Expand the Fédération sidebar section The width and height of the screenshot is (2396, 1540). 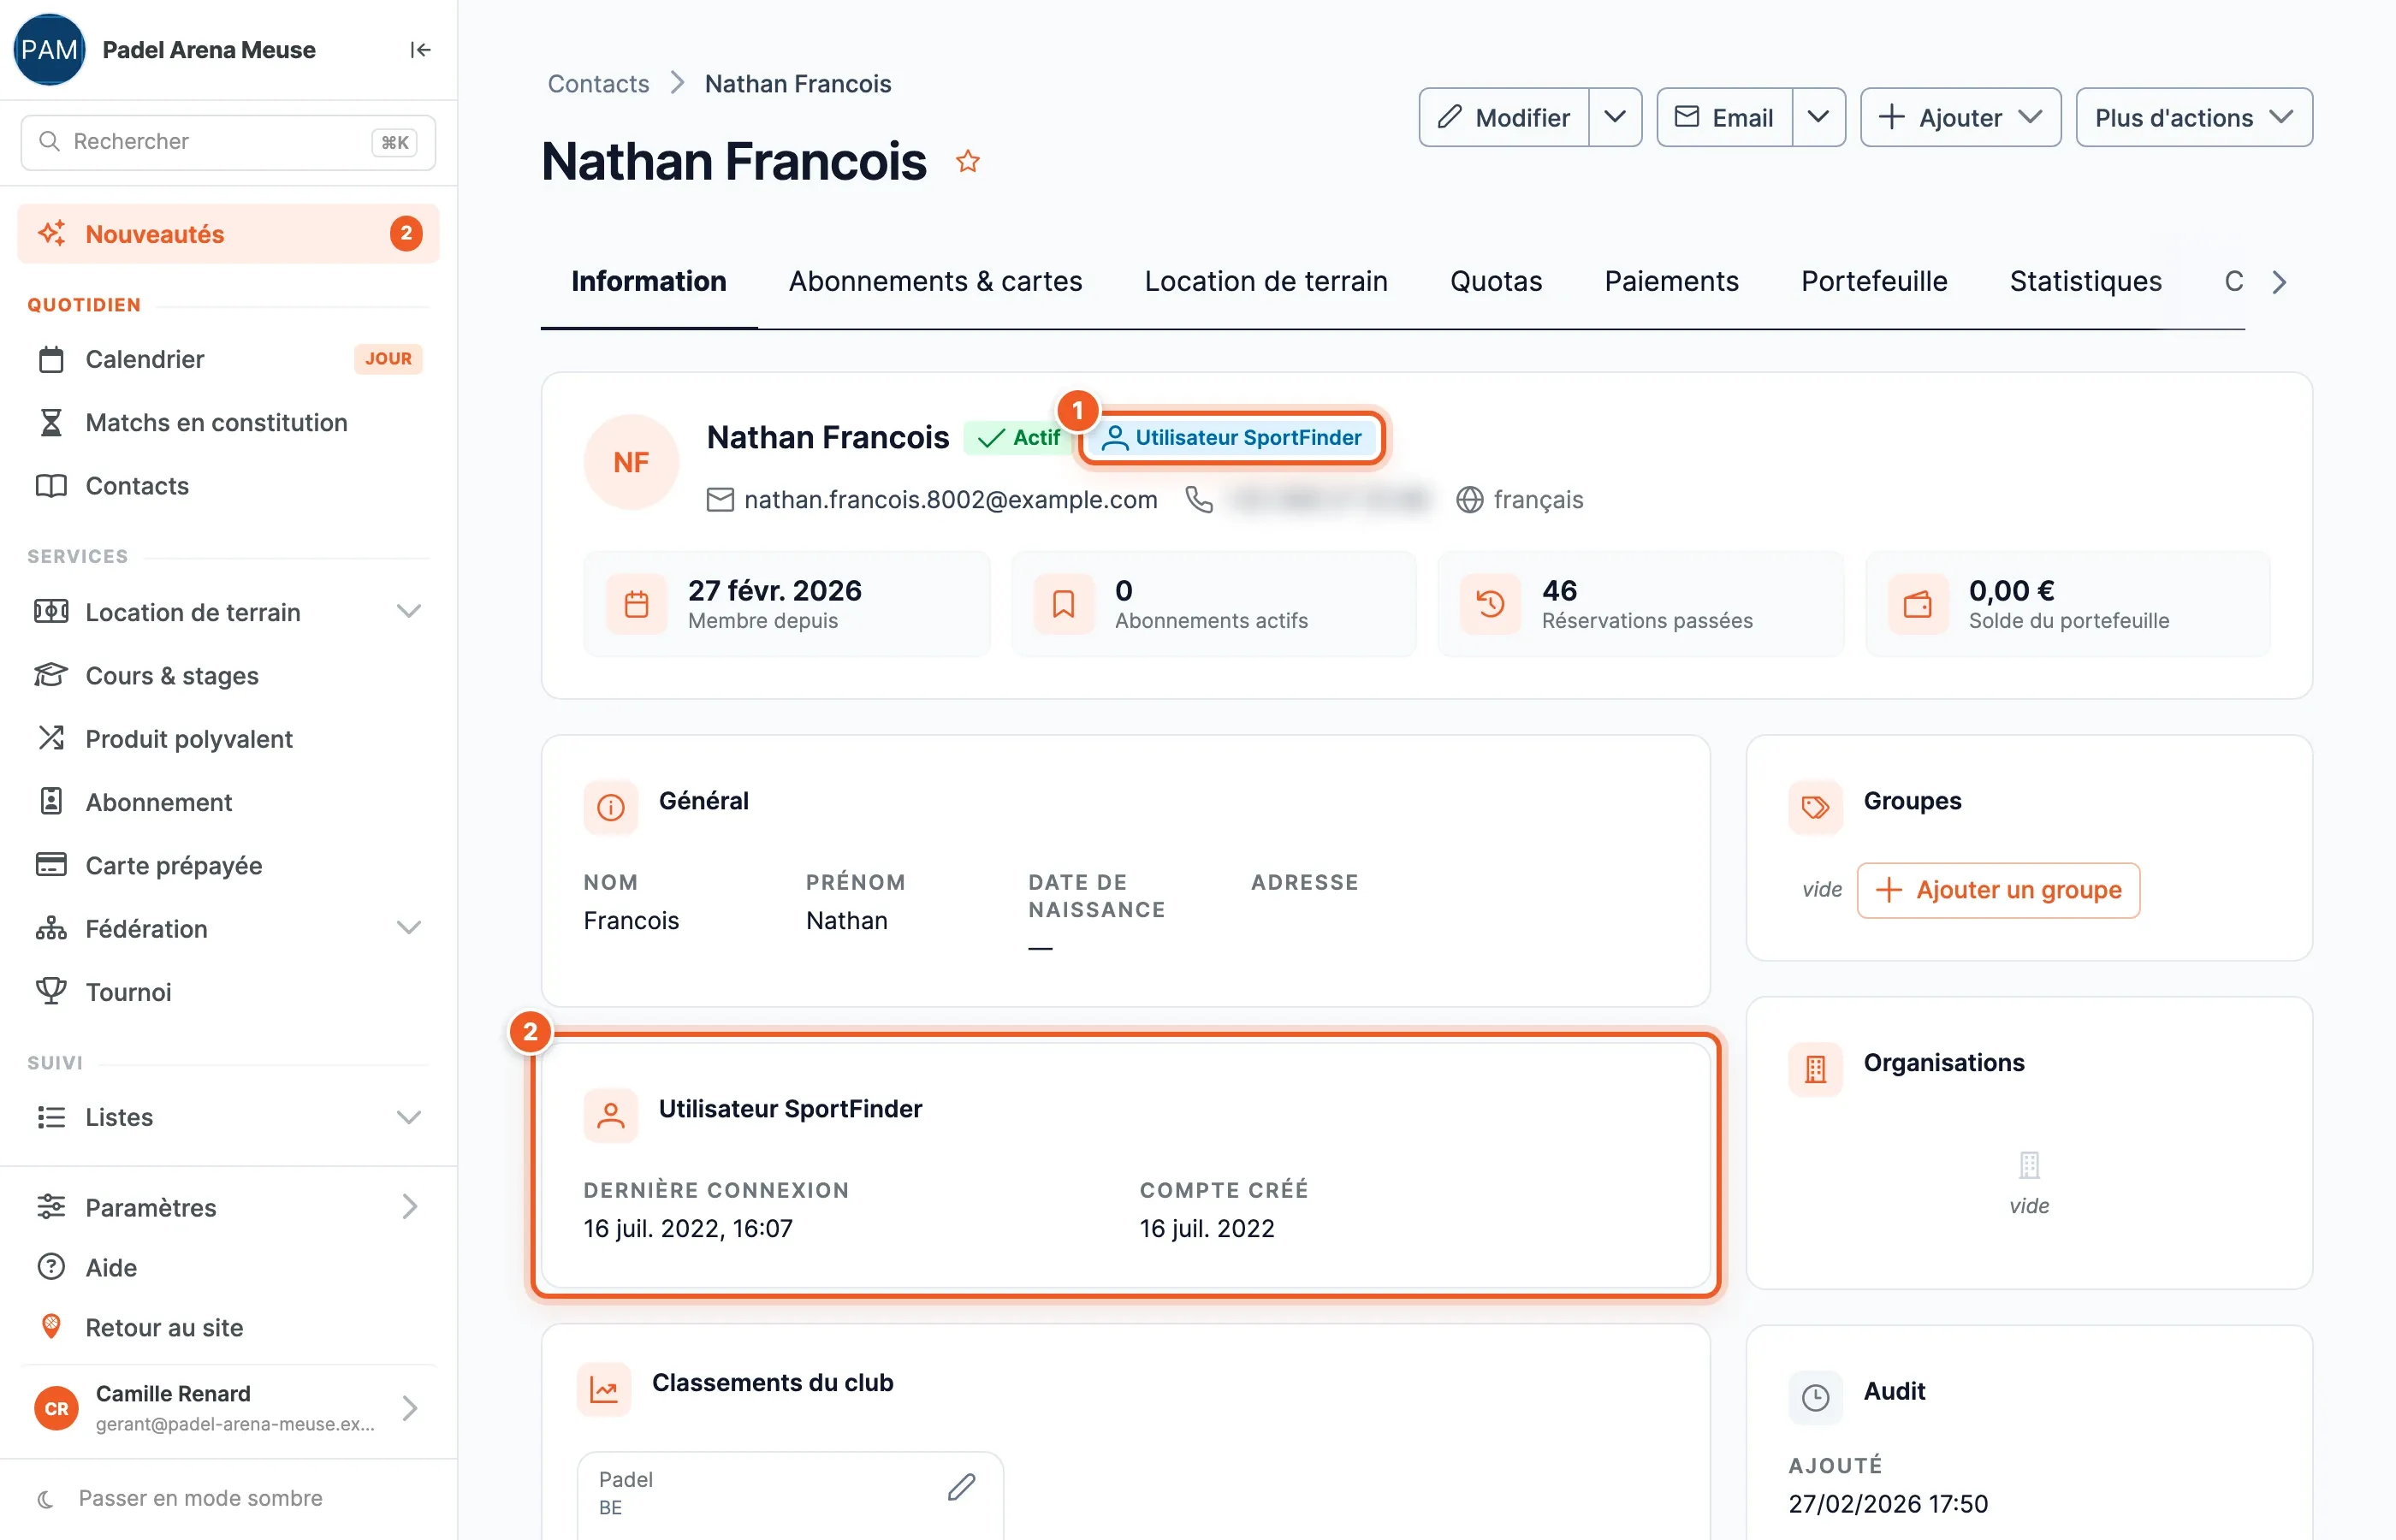point(408,928)
